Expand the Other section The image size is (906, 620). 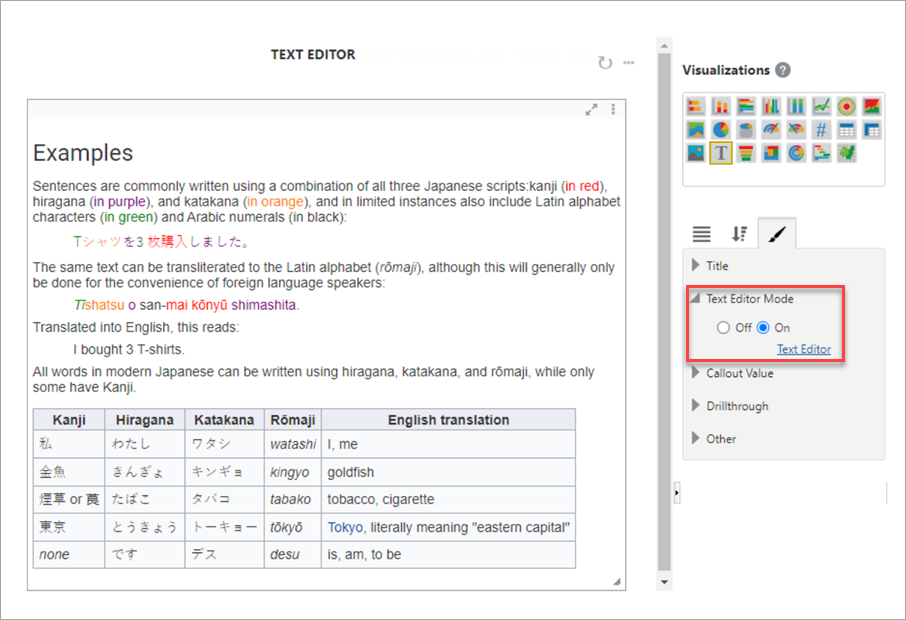(720, 438)
